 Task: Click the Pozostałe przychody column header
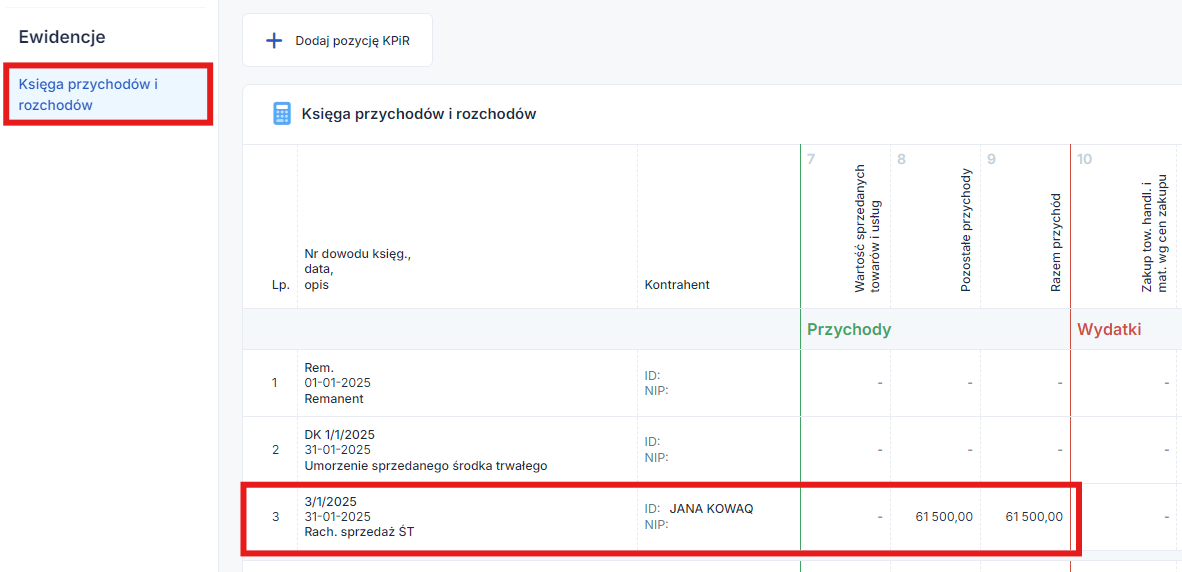tap(967, 230)
